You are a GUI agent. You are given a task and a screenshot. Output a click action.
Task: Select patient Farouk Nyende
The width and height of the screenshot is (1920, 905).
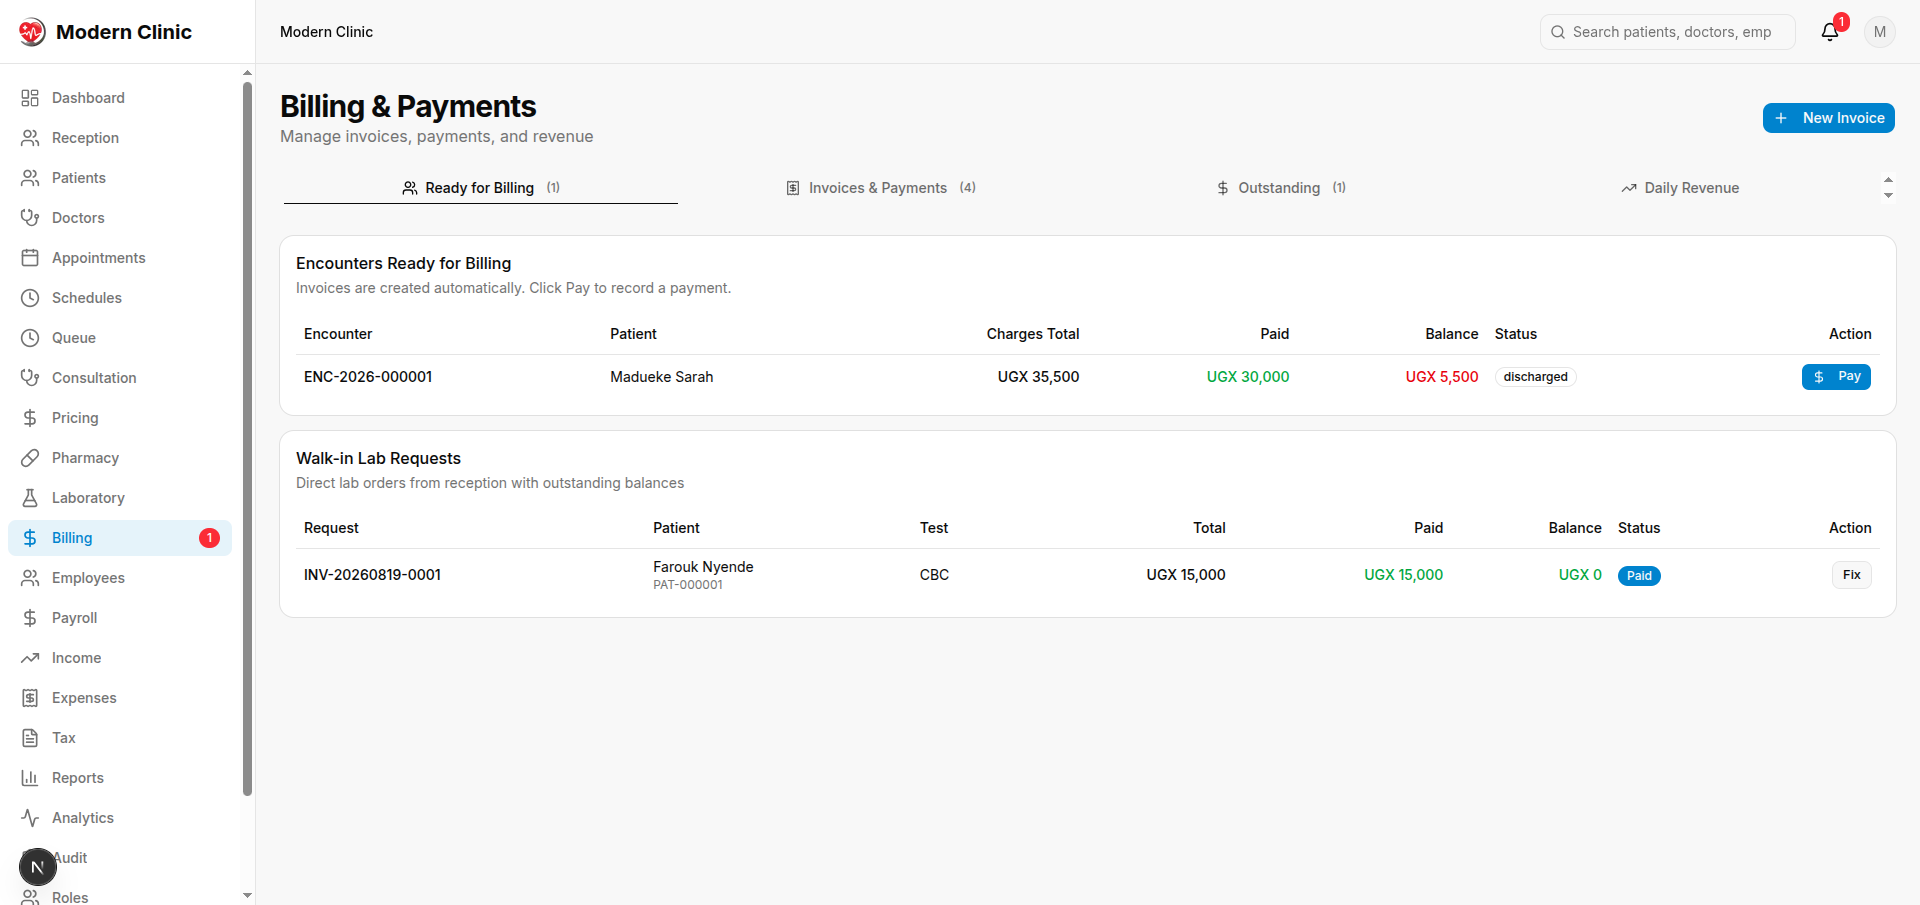click(x=703, y=567)
